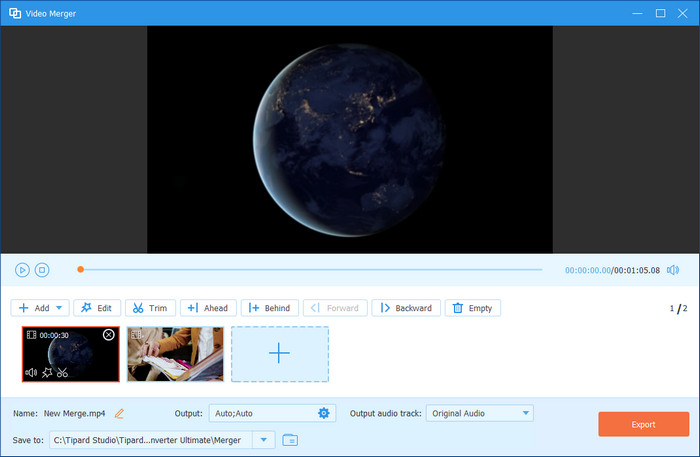
Task: Click the film strip icon on Earth clip
Action: tap(31, 335)
